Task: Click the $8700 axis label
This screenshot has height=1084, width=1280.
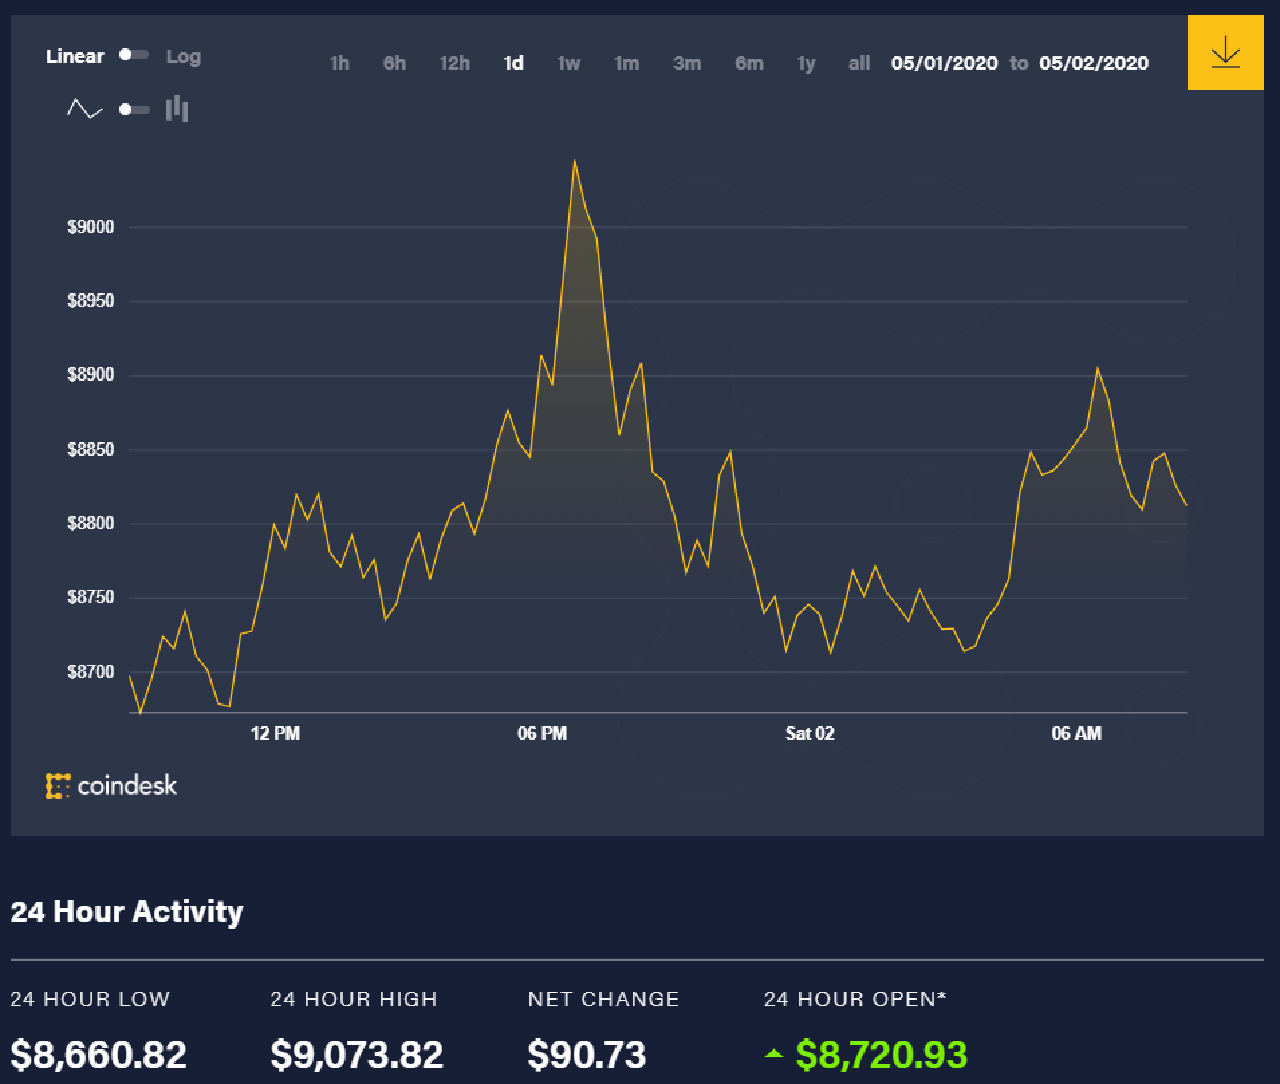Action: [x=91, y=672]
